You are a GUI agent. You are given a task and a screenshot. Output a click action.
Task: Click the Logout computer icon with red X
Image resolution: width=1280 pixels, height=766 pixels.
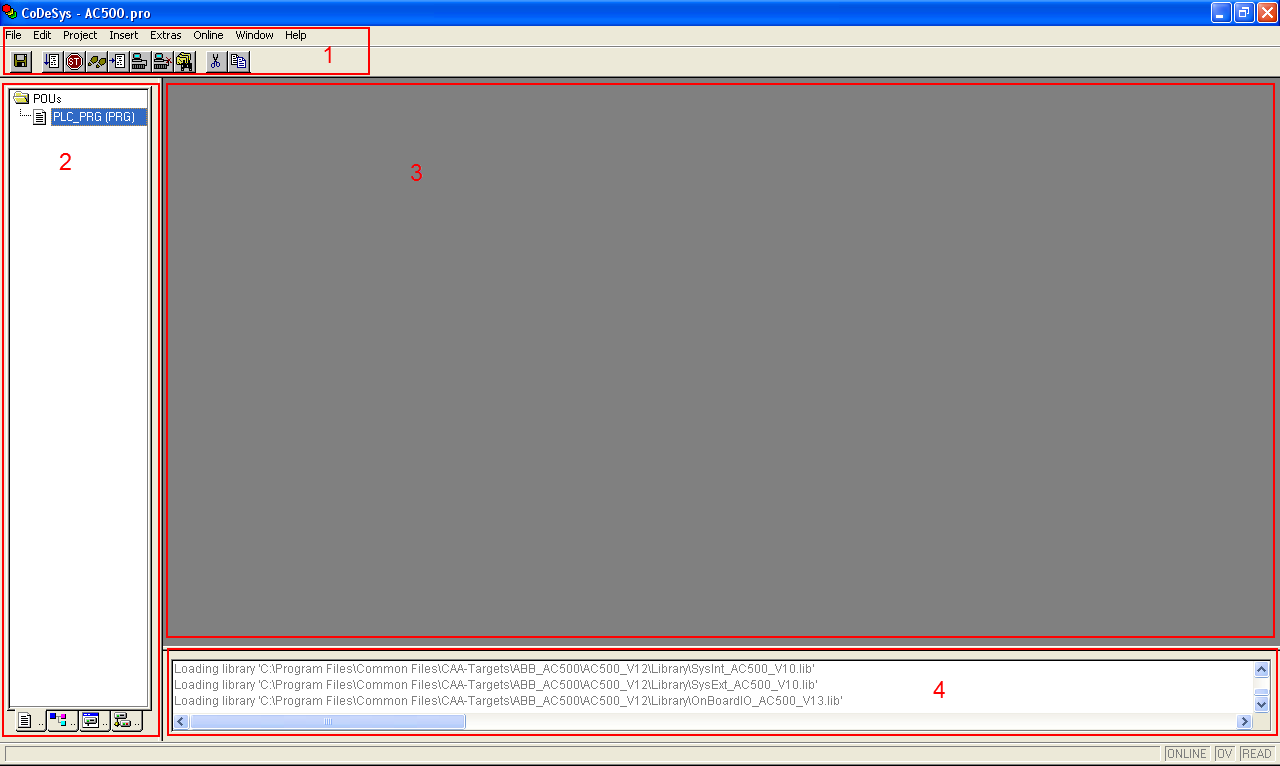pos(163,62)
